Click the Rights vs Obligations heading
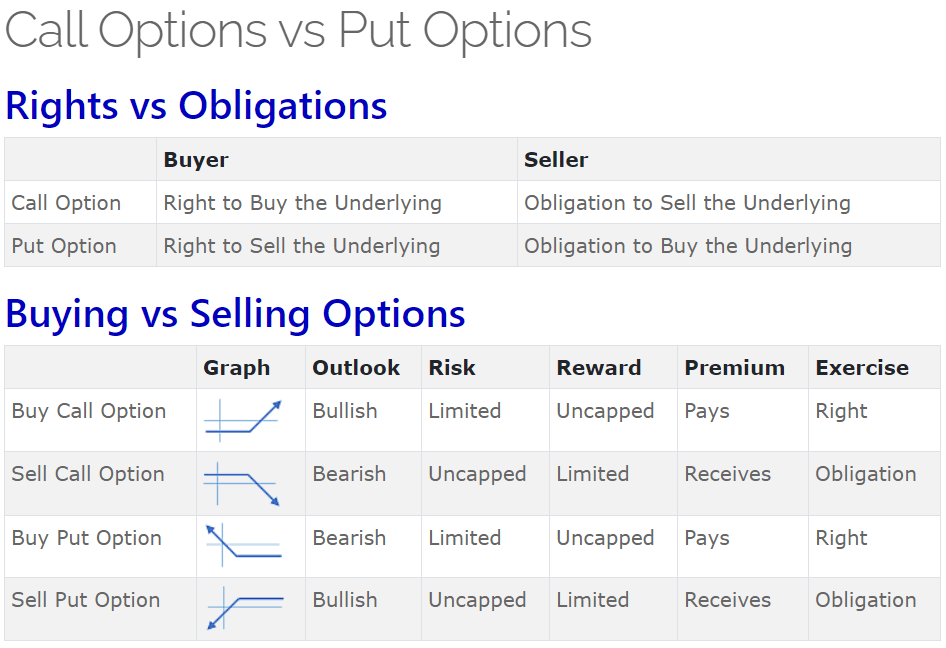This screenshot has height=648, width=946. coord(196,105)
